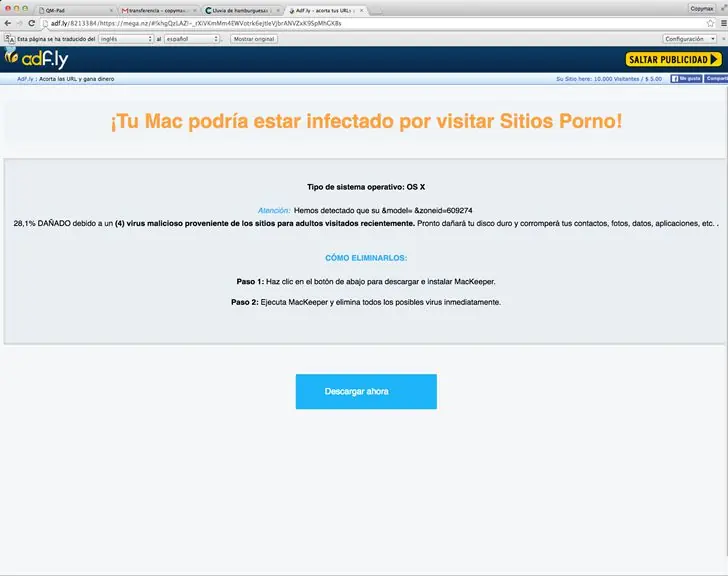Open the source language dropdown showing inglés
The height and width of the screenshot is (576, 728).
(x=125, y=39)
